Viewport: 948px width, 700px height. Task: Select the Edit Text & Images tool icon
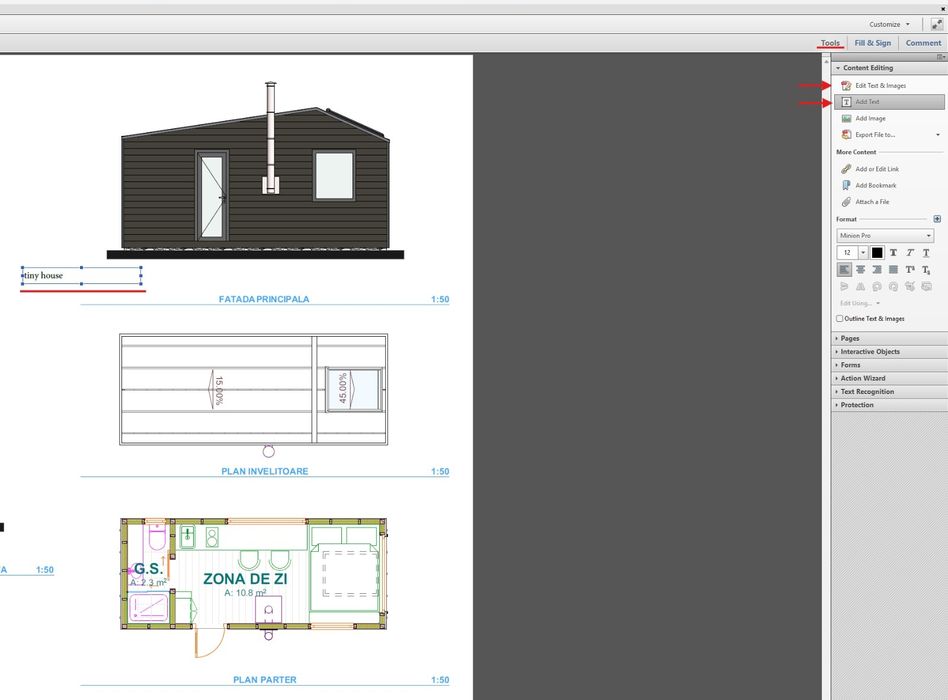tap(846, 86)
